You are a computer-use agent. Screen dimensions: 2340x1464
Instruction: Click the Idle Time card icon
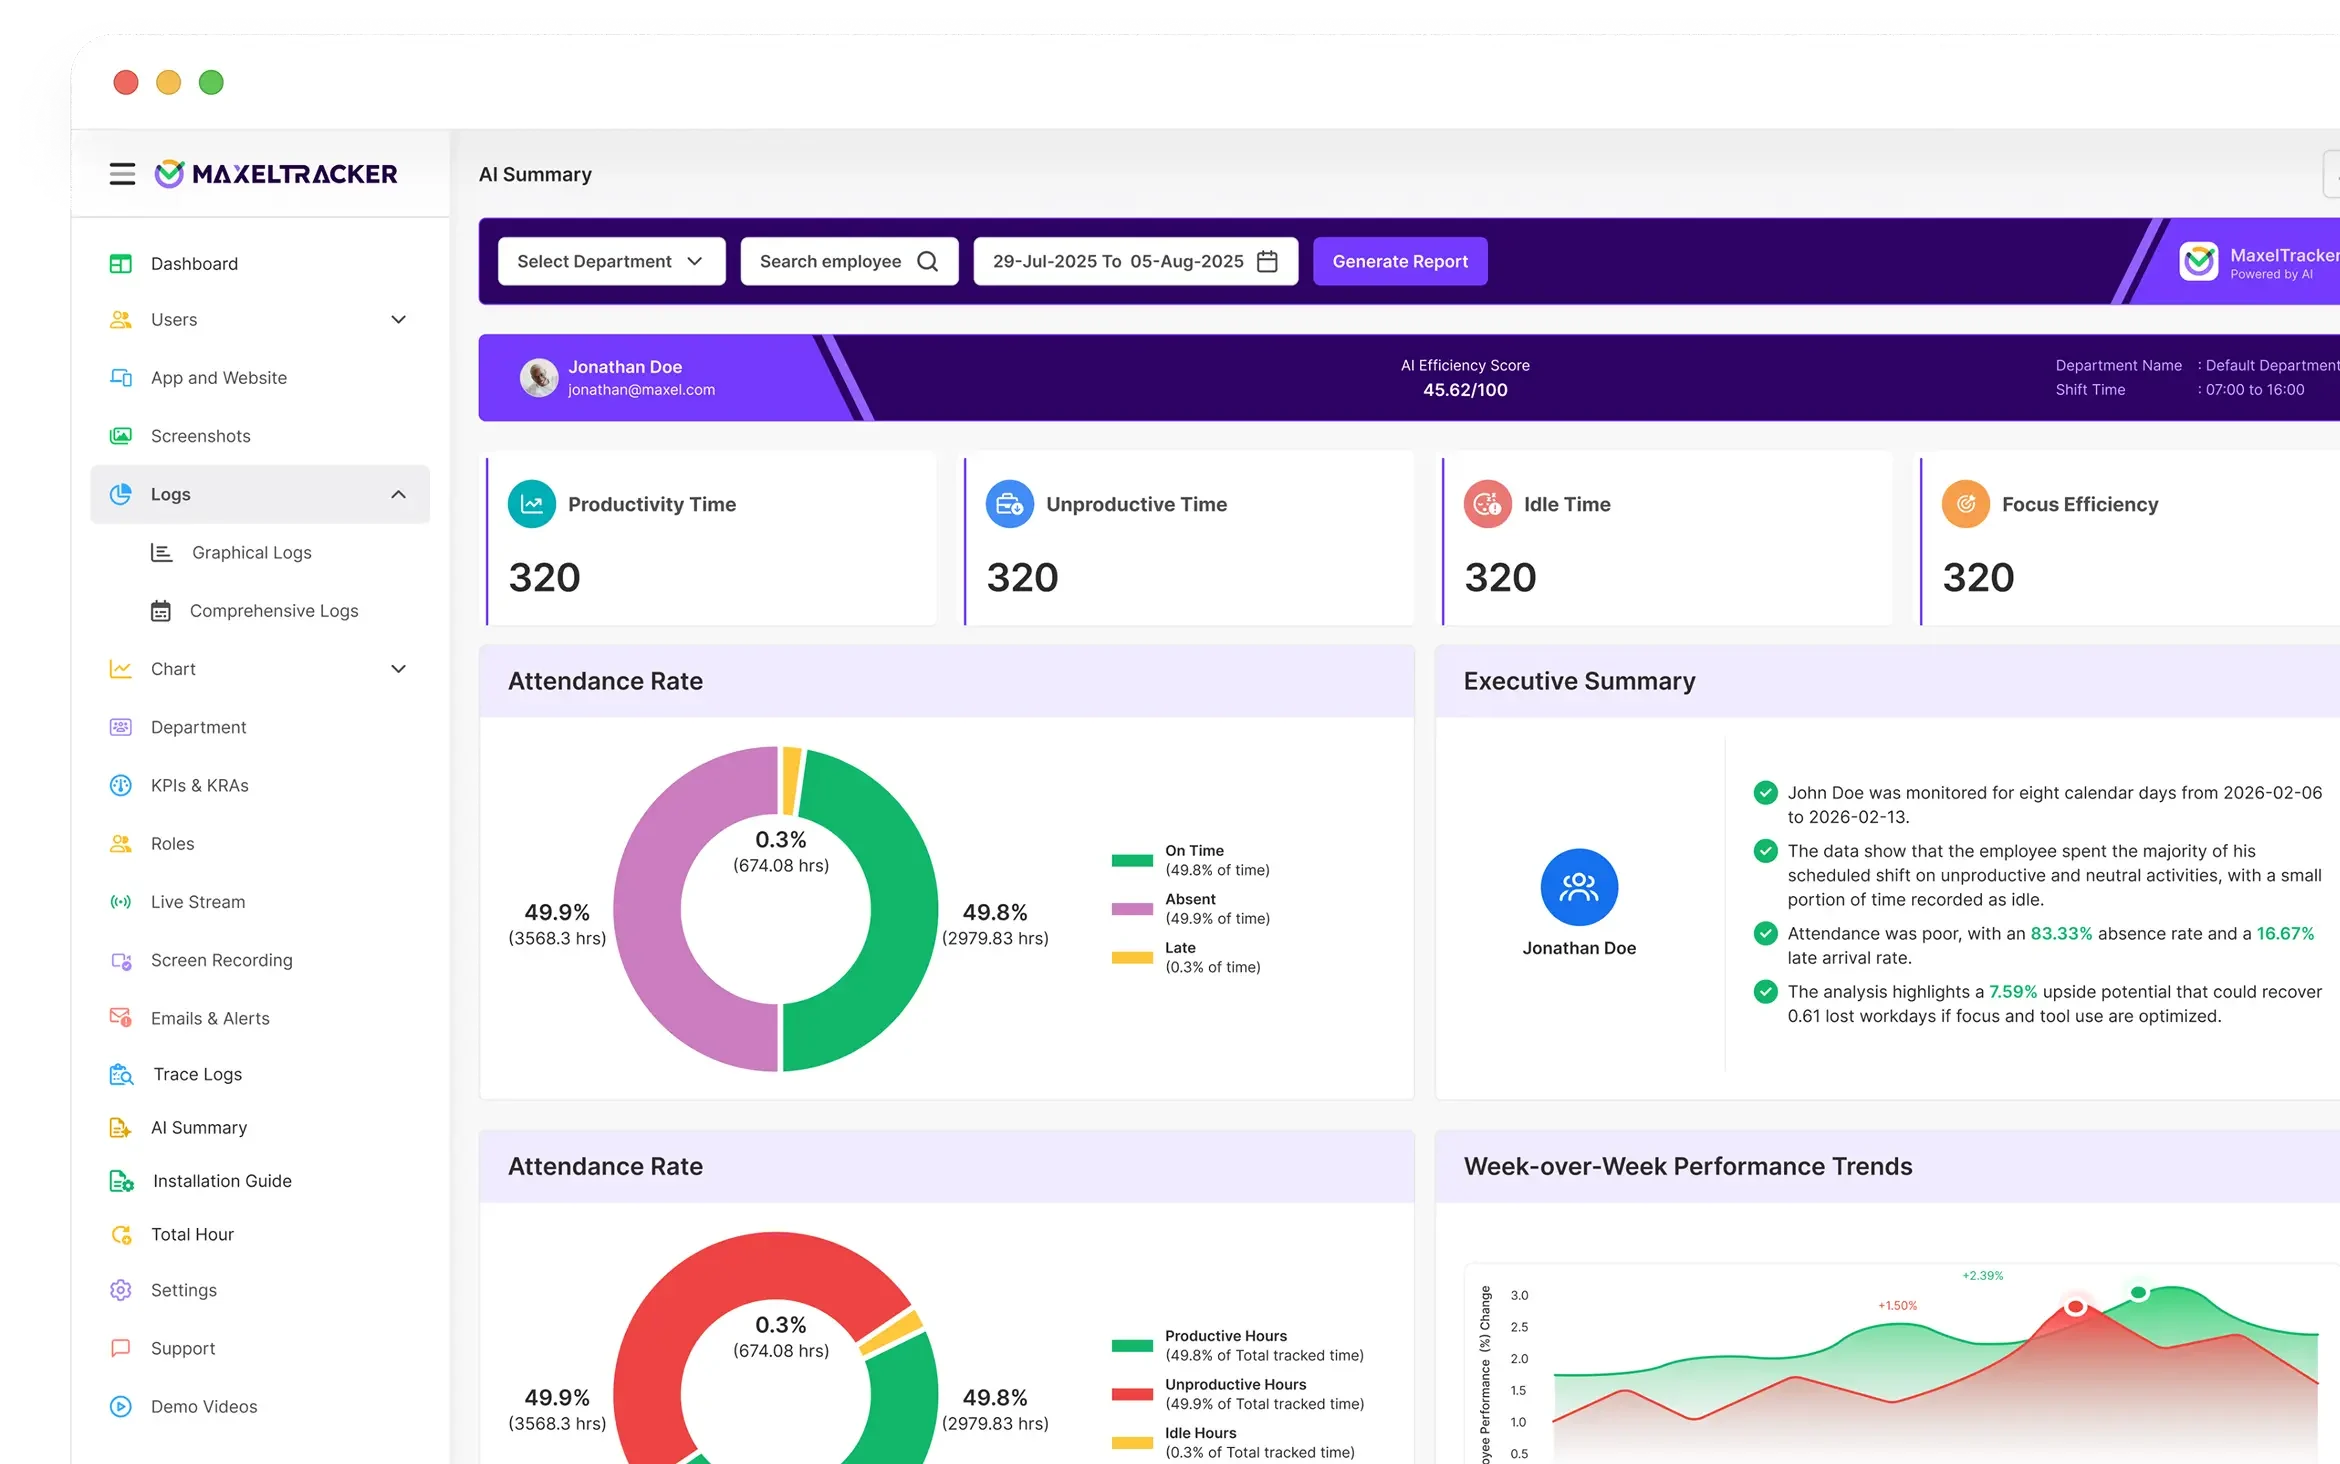(x=1488, y=504)
